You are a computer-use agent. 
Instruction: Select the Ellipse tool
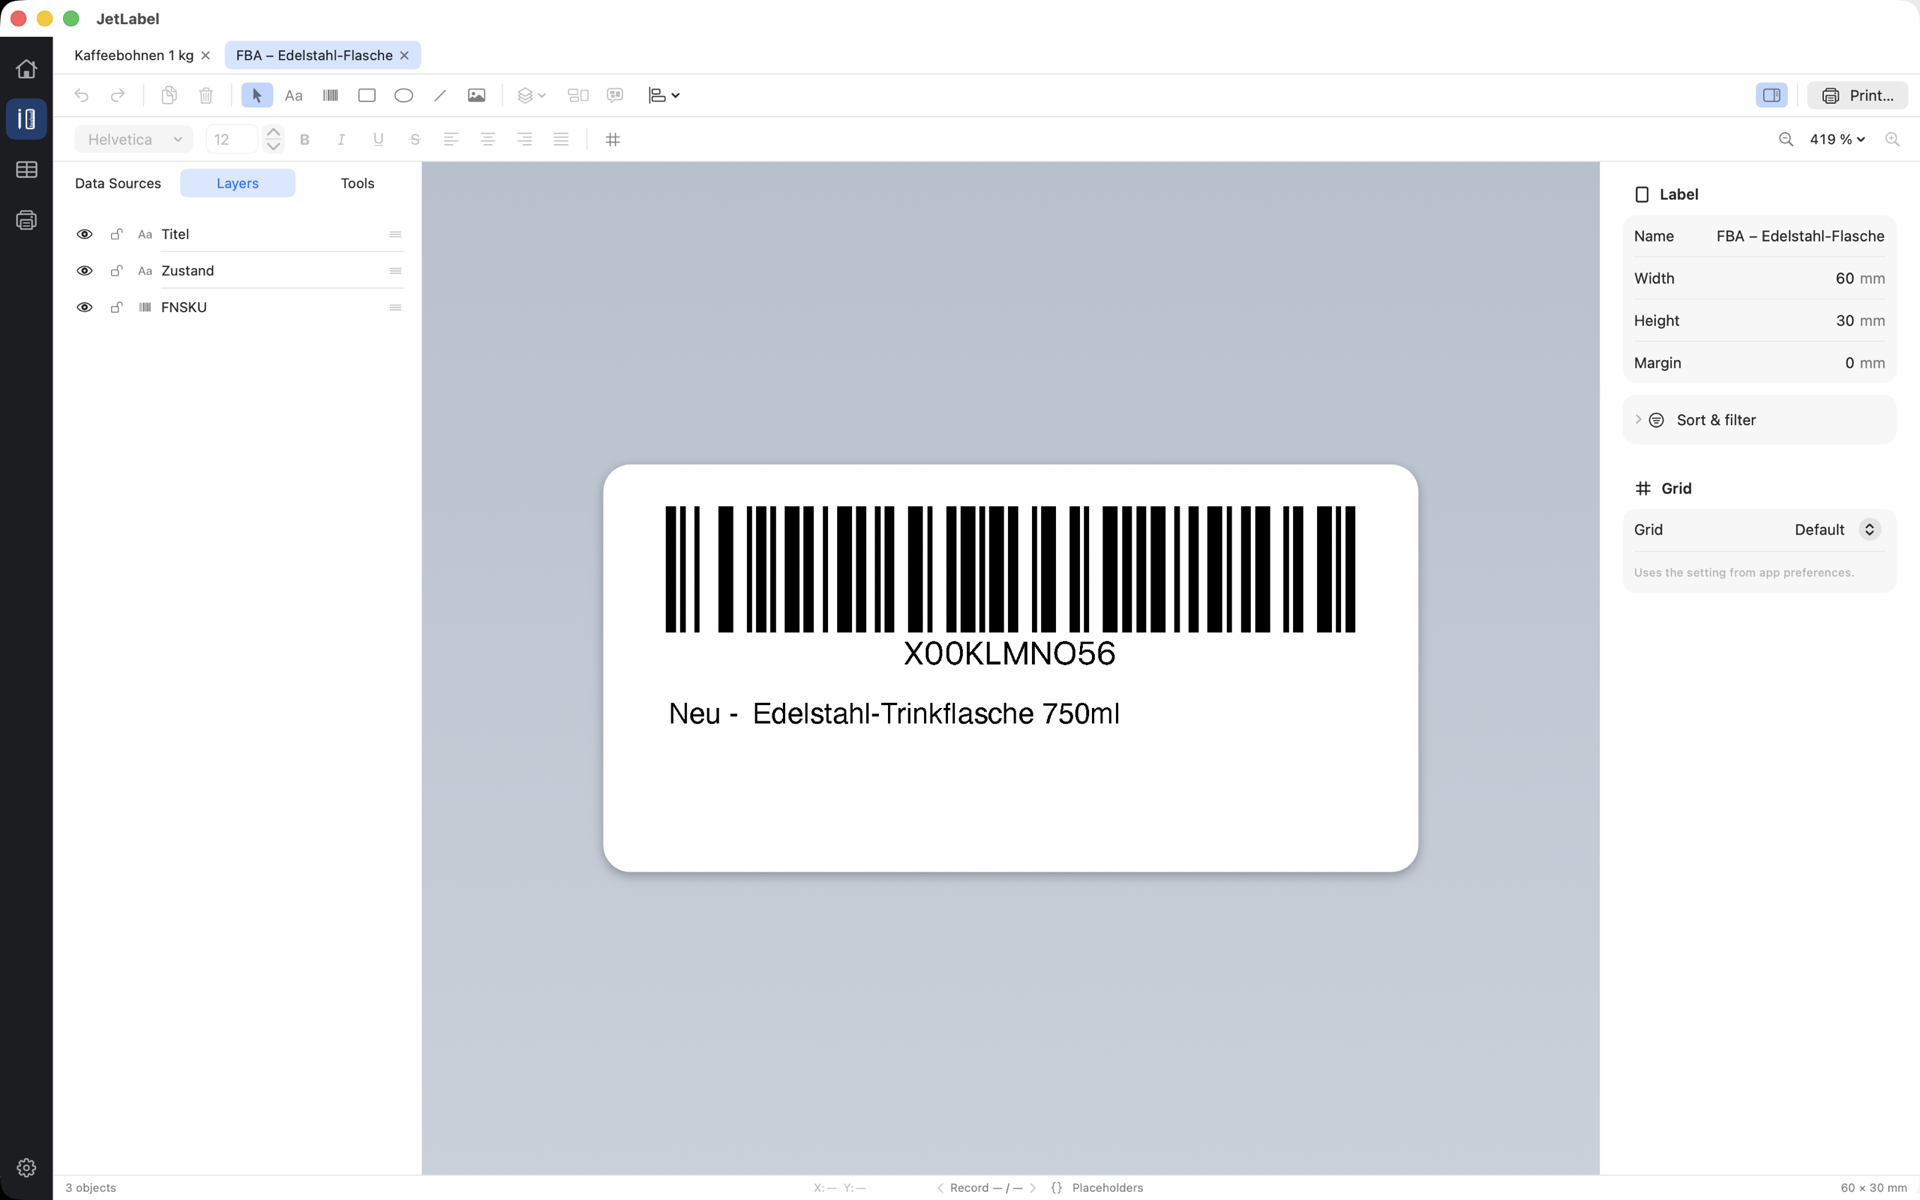click(404, 95)
